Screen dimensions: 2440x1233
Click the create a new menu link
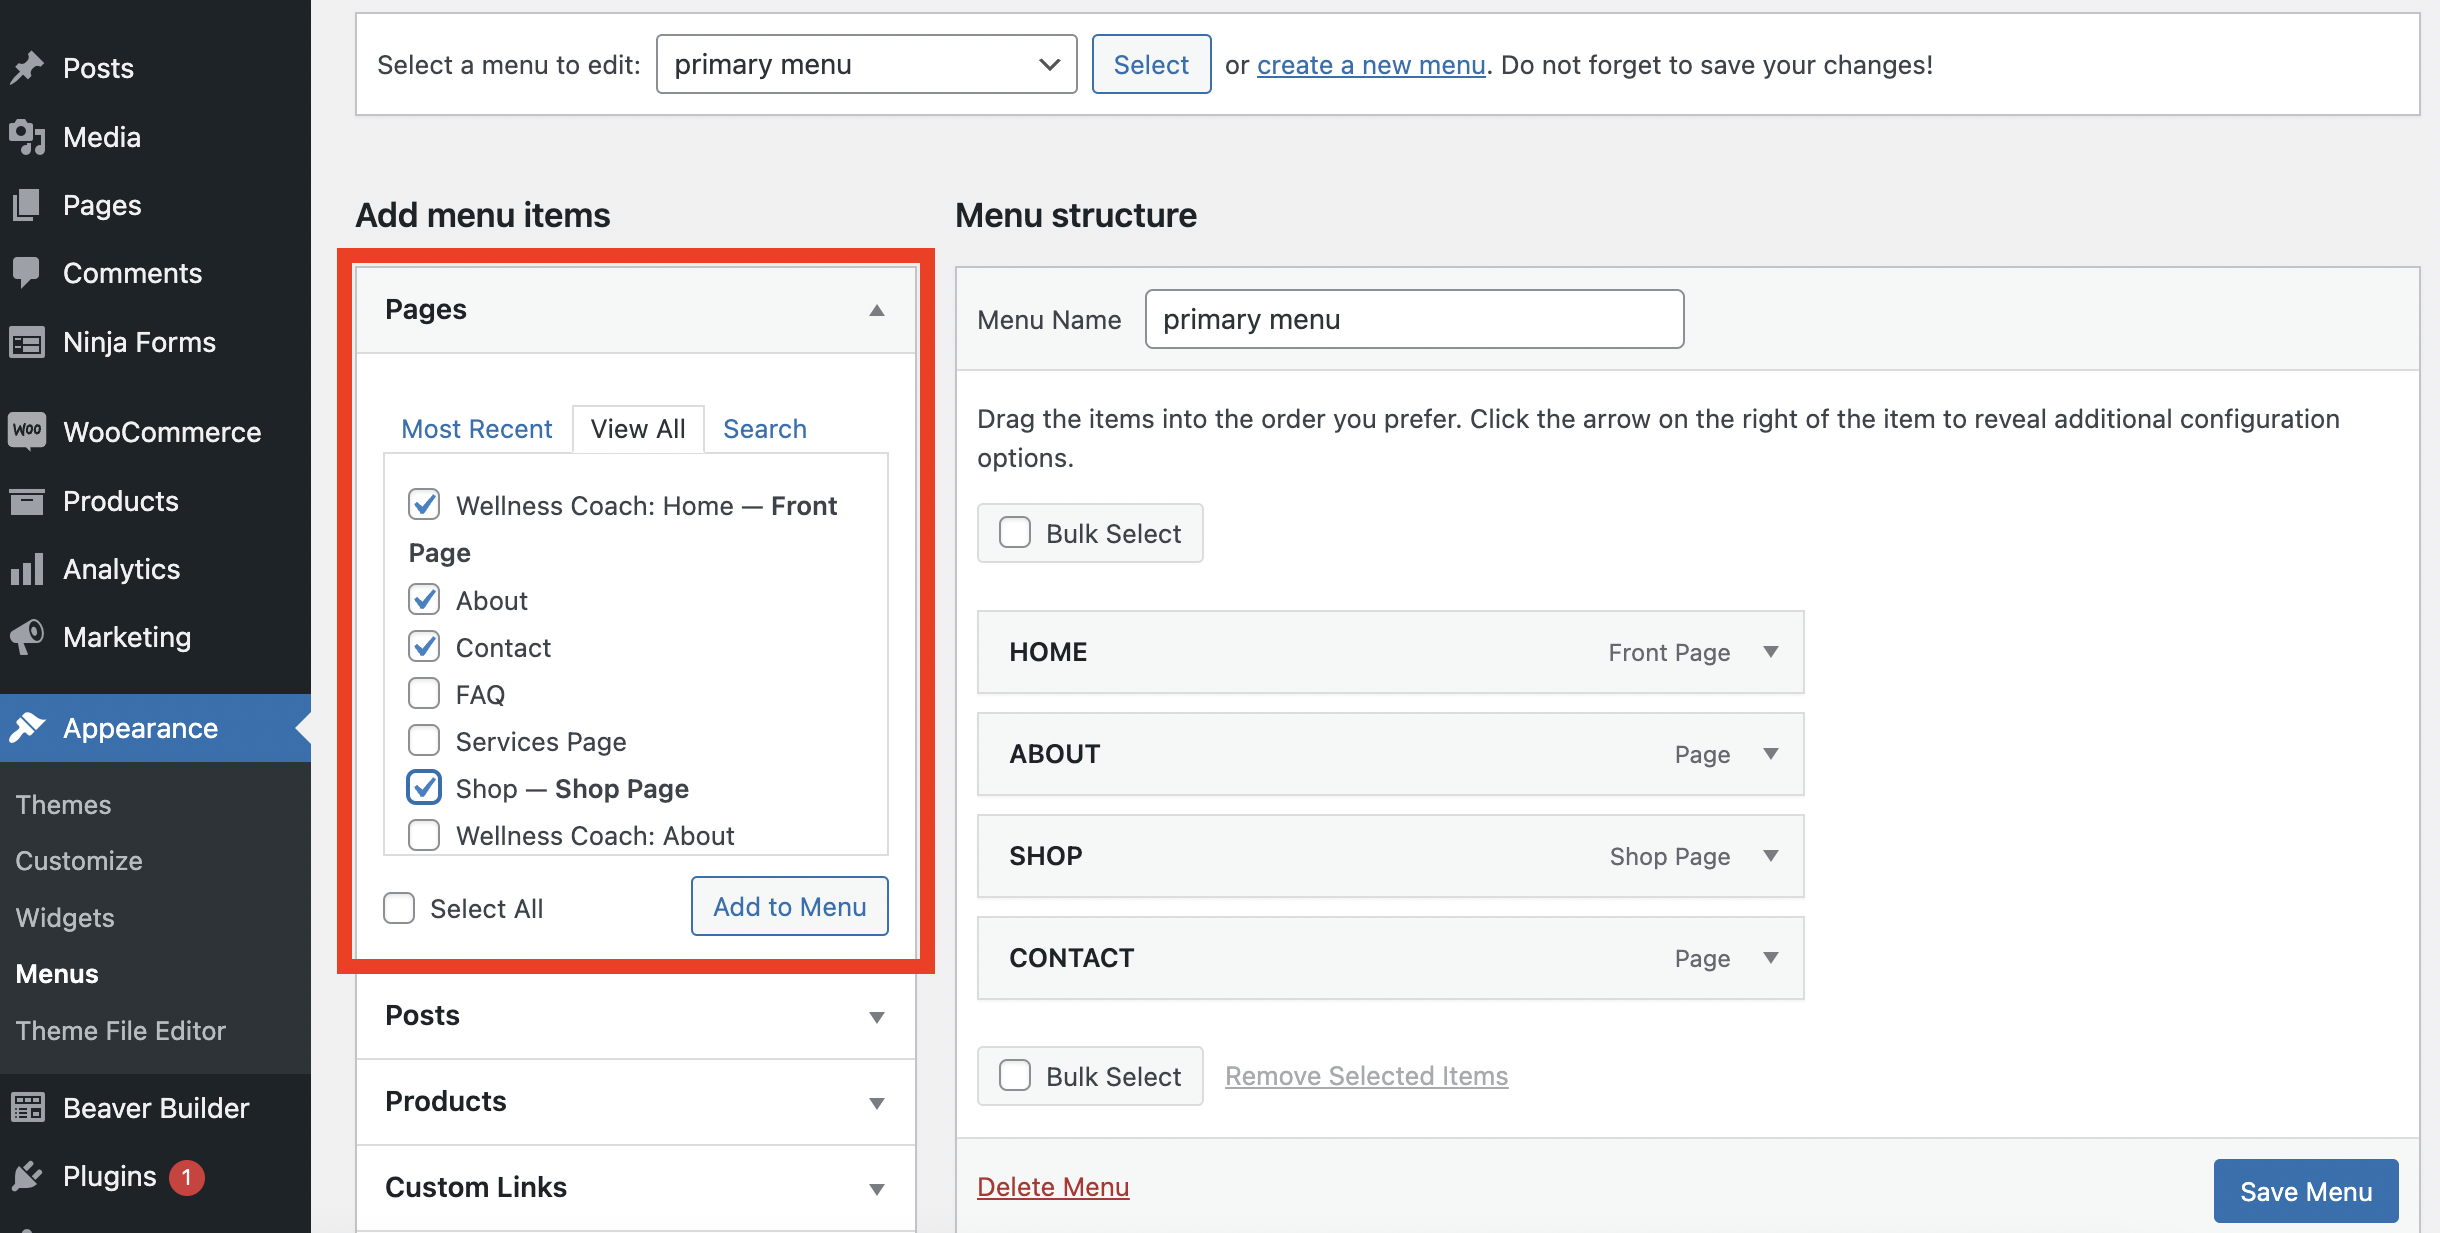point(1369,63)
